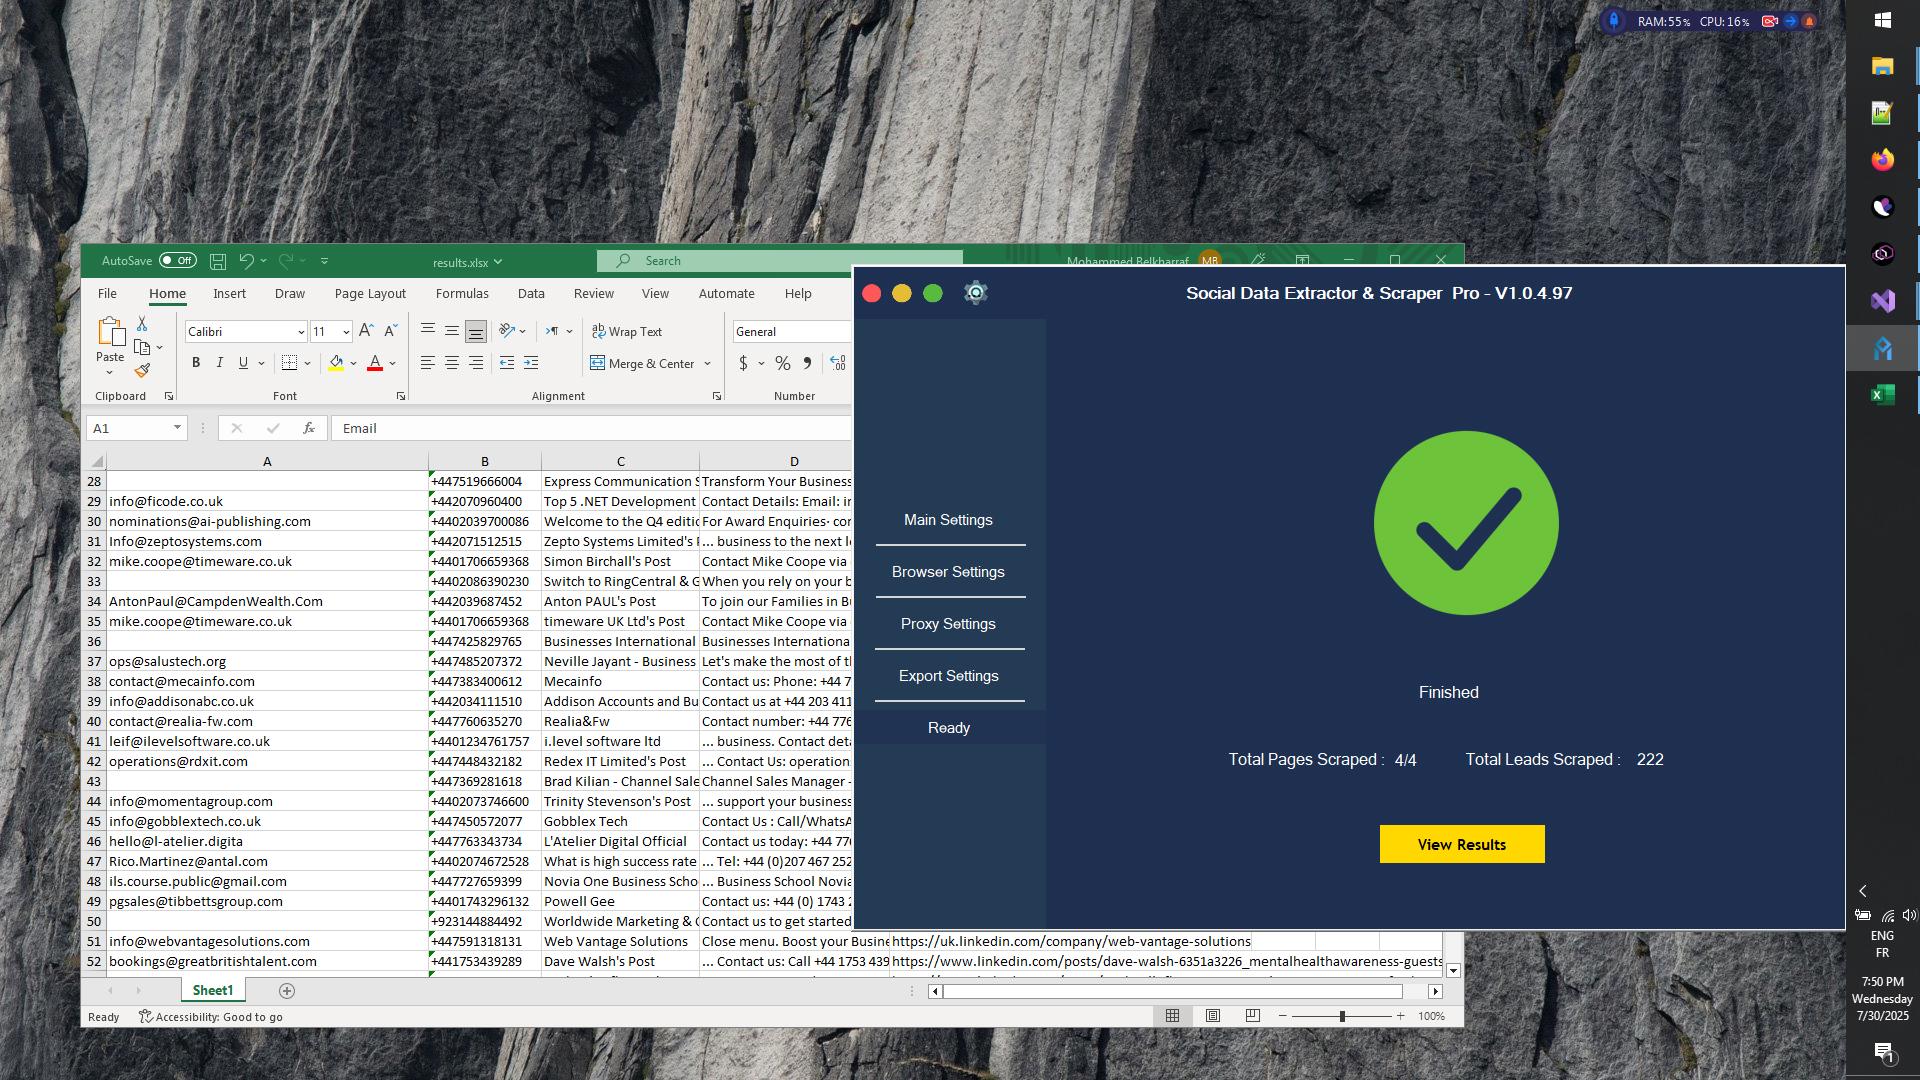Toggle italic formatting
Image resolution: width=1920 pixels, height=1080 pixels.
point(220,363)
